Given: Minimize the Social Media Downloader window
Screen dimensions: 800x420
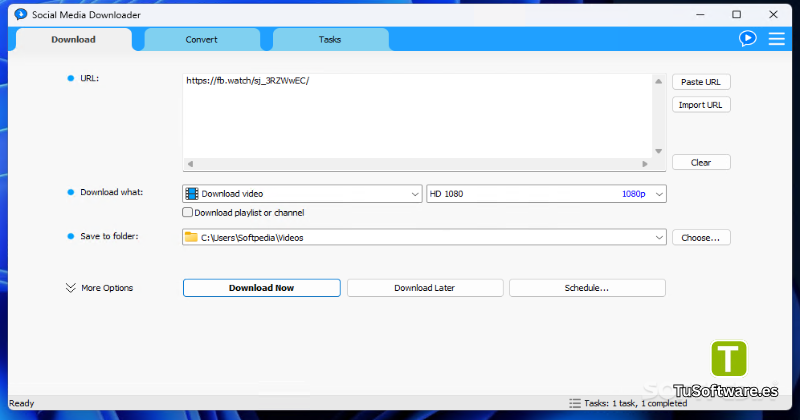Looking at the screenshot, I should (x=700, y=14).
